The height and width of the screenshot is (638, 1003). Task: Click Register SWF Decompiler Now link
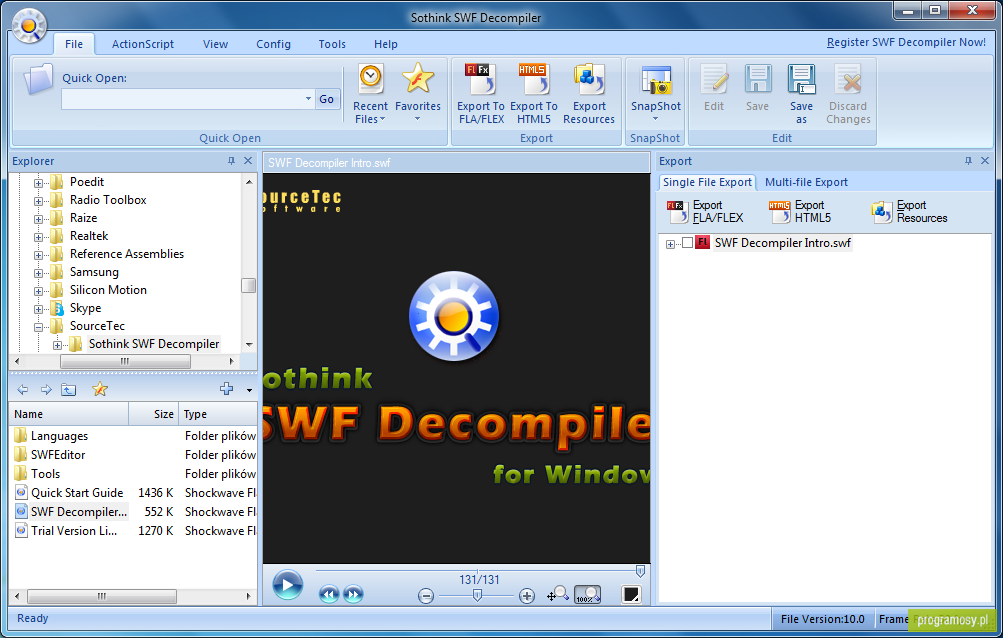(906, 42)
